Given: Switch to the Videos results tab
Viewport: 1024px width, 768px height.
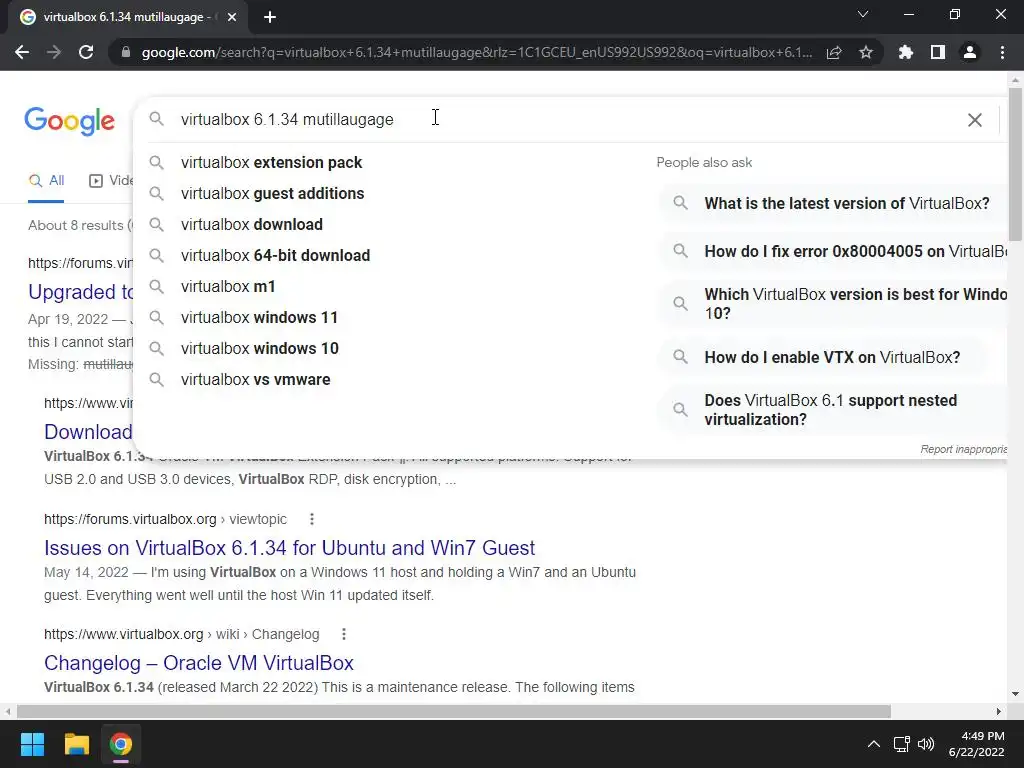Looking at the screenshot, I should click(x=111, y=181).
